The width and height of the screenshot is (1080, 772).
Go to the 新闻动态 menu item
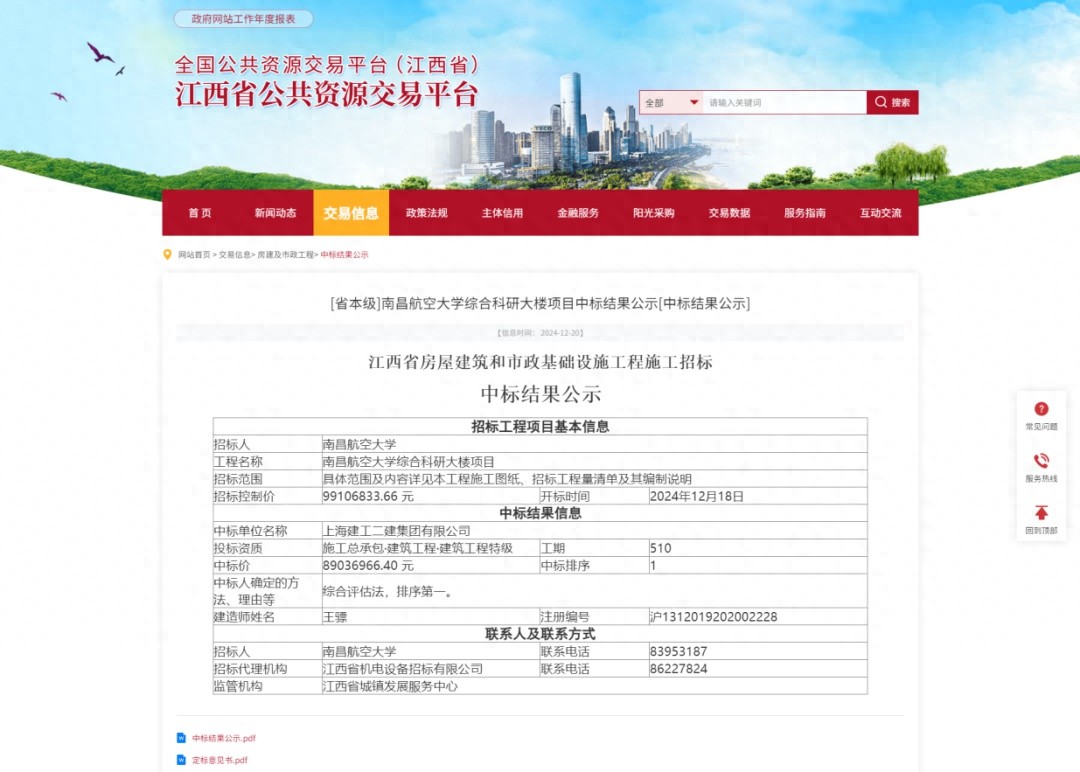[x=275, y=213]
